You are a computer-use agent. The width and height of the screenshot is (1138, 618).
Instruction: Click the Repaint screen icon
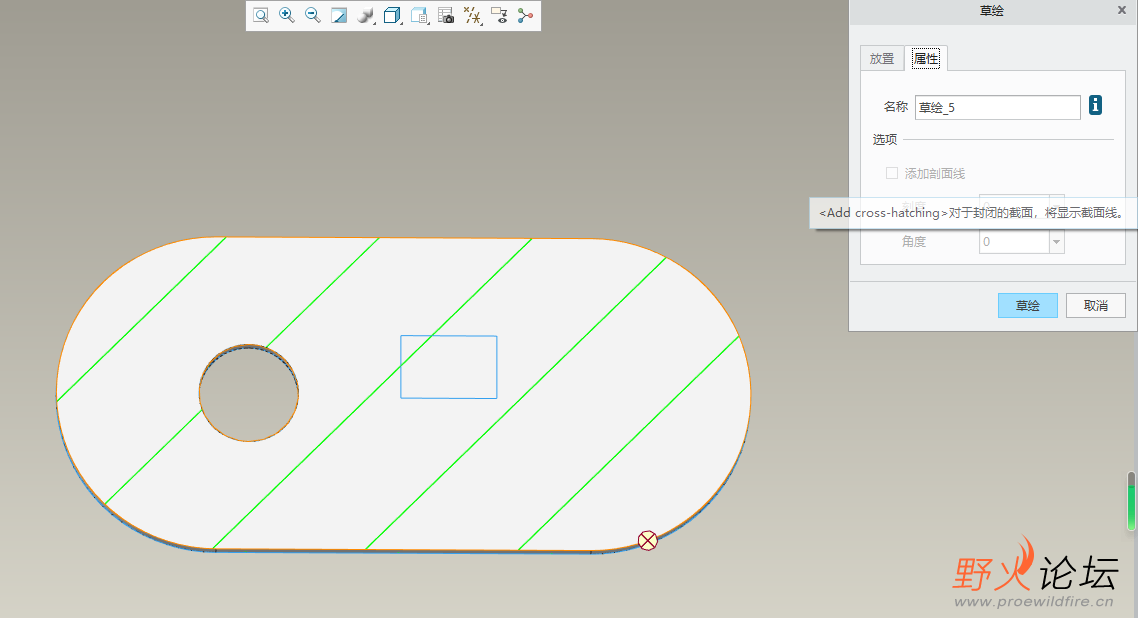(x=339, y=15)
